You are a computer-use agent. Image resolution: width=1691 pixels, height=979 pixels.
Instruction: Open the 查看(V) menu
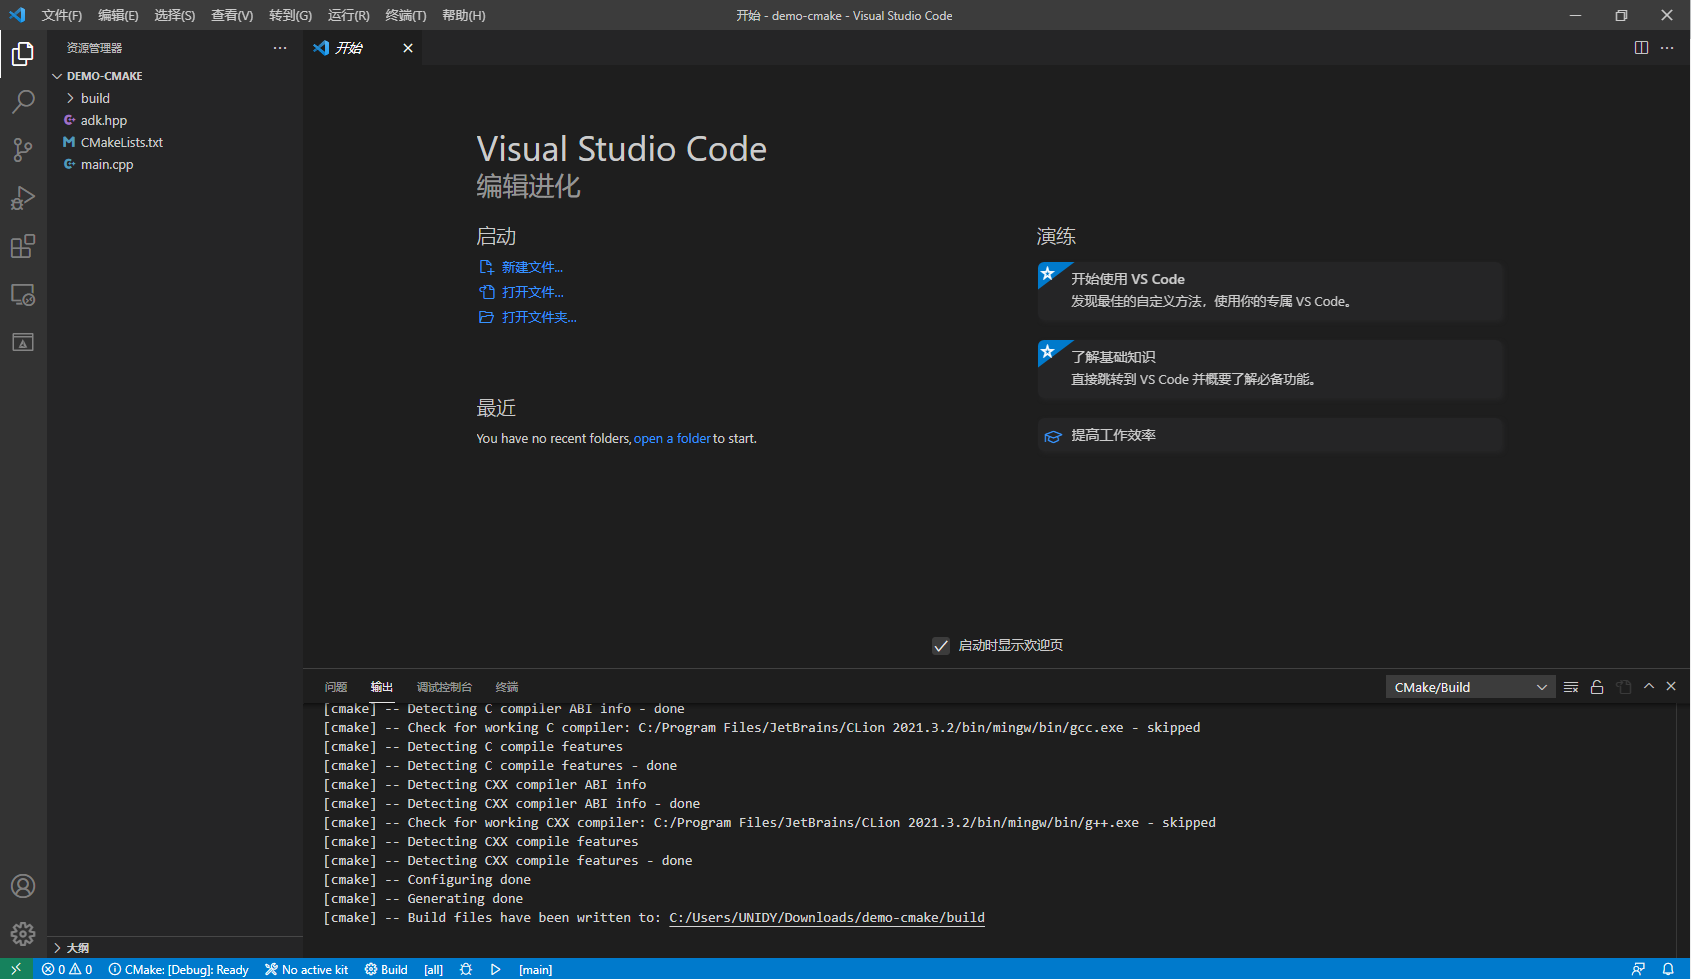[232, 15]
